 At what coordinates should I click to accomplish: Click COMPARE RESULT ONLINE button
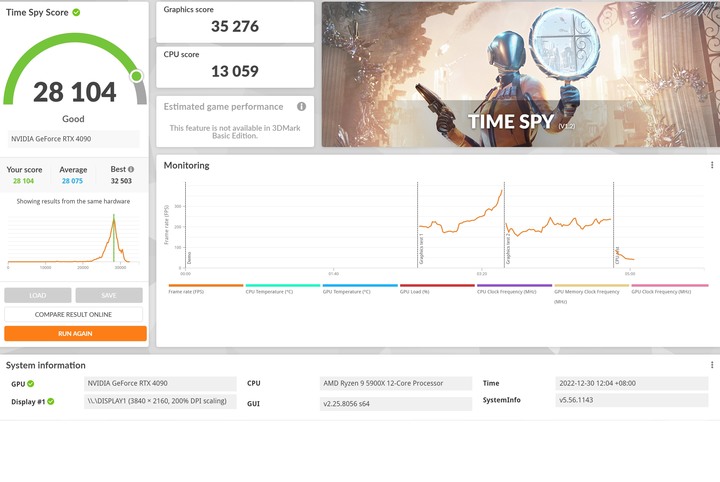[73, 314]
